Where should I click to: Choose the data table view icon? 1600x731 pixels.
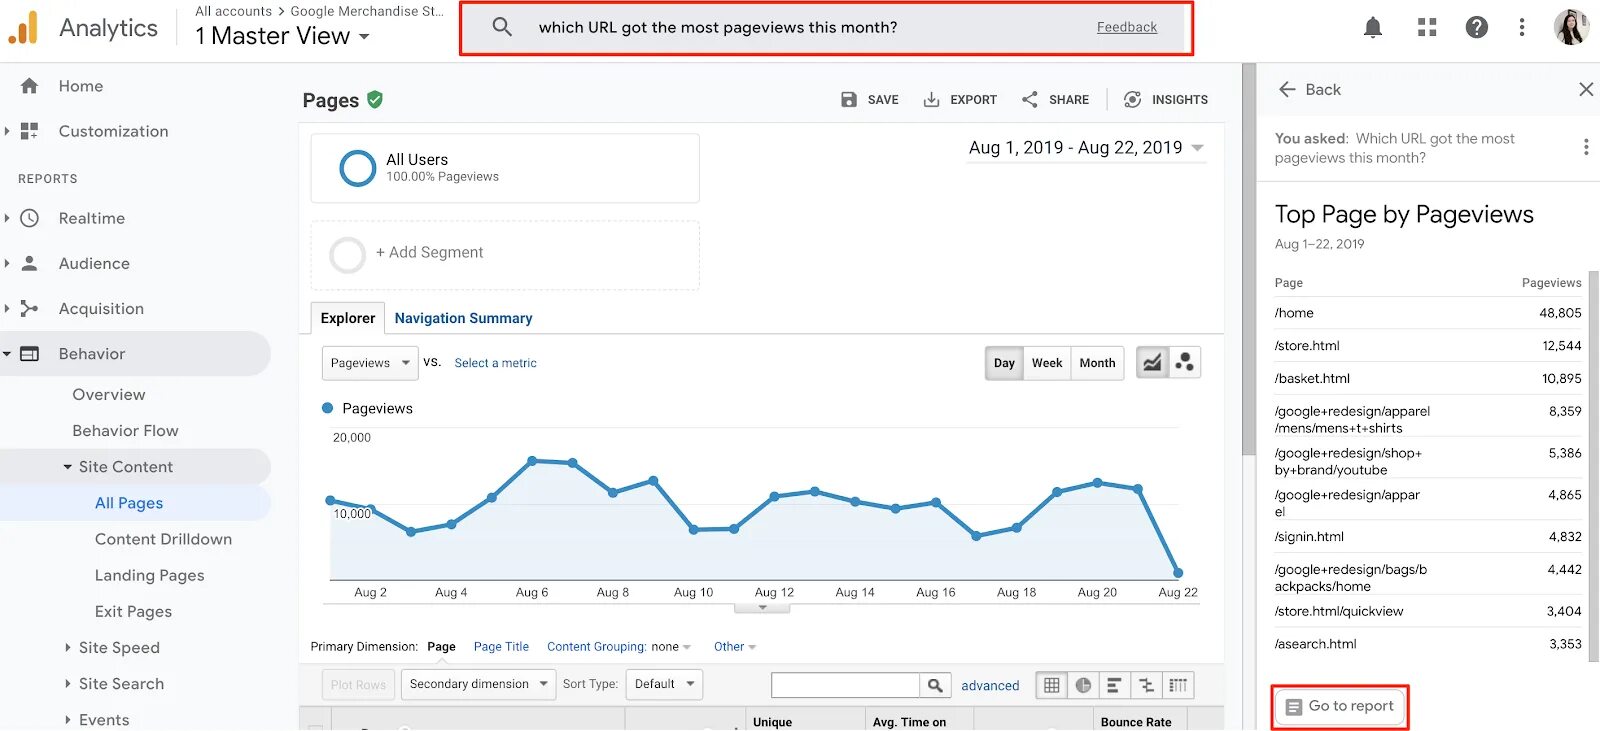1052,685
